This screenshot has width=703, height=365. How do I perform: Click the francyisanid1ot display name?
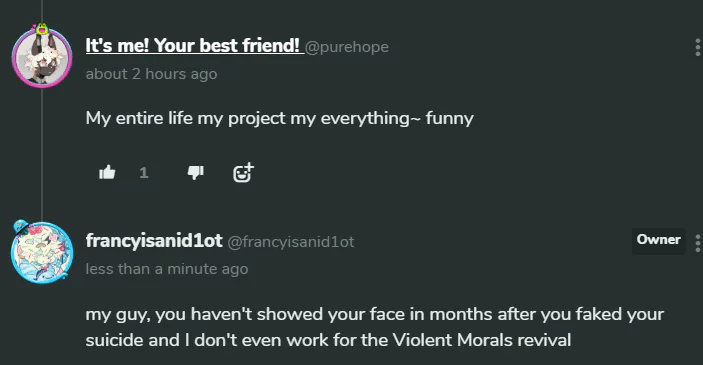coord(154,241)
